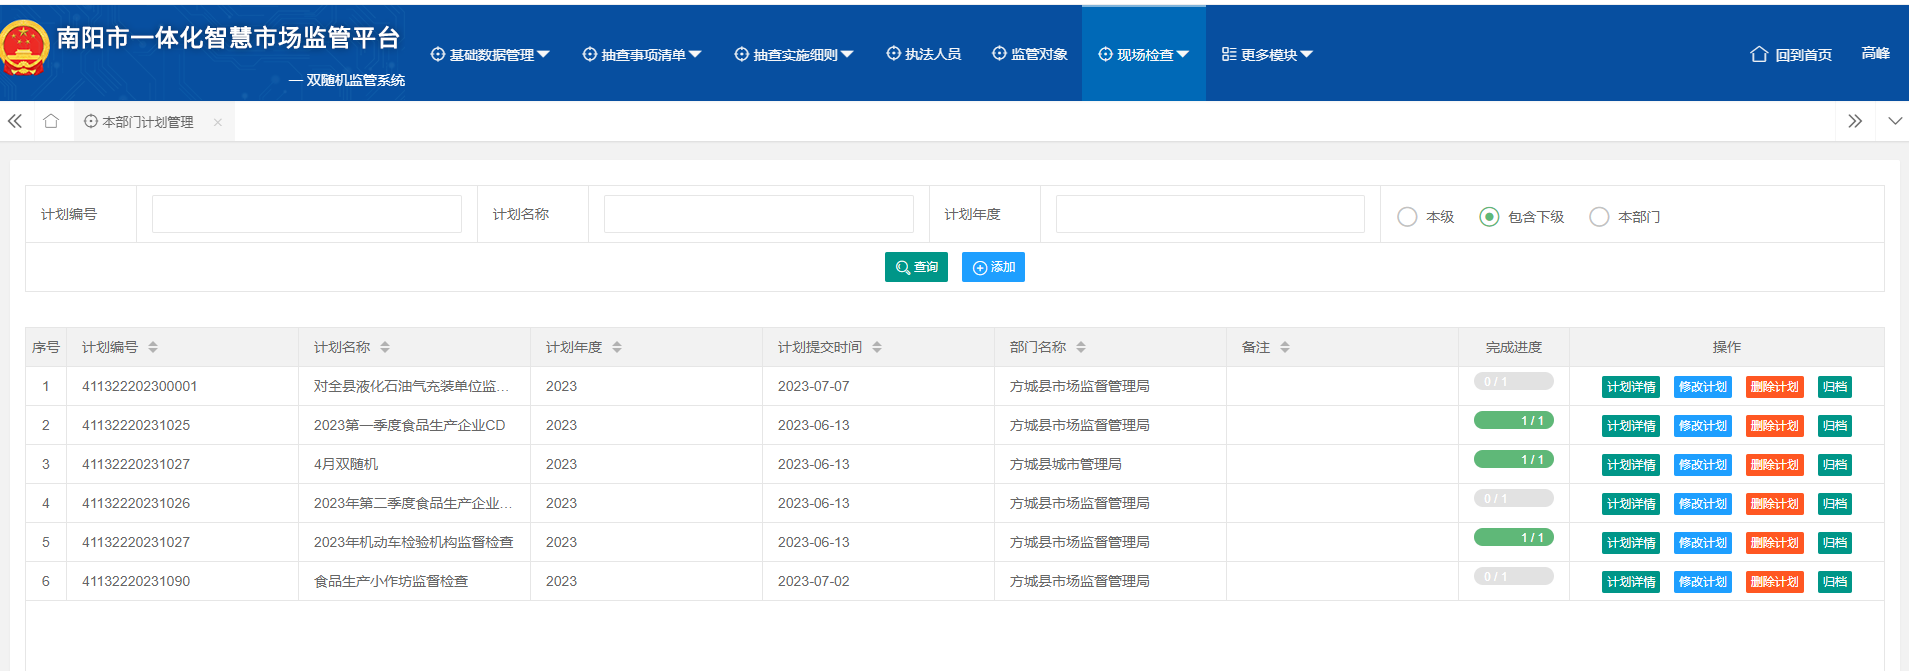
Task: Click 归档 for 食品生产小作坊监督检查
Action: click(1835, 582)
